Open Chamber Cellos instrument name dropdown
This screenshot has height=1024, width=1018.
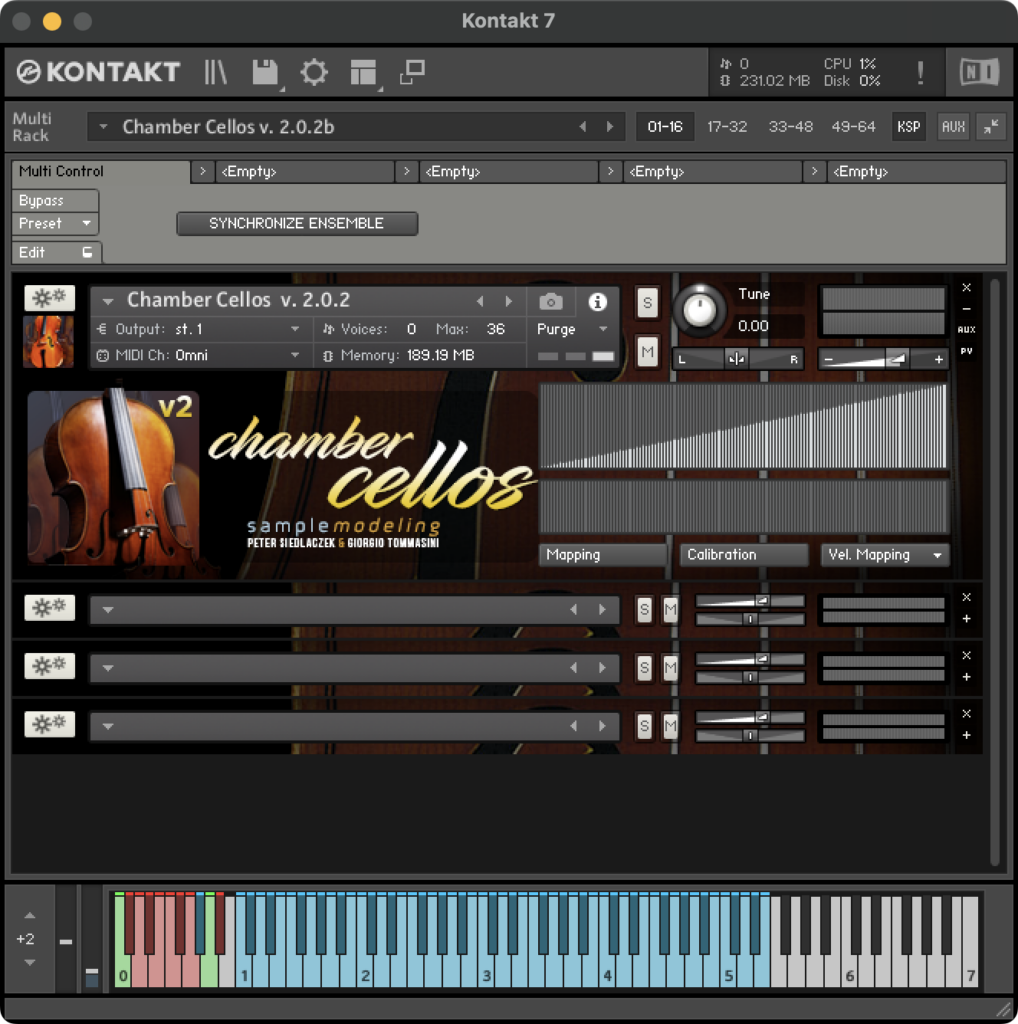coord(108,301)
